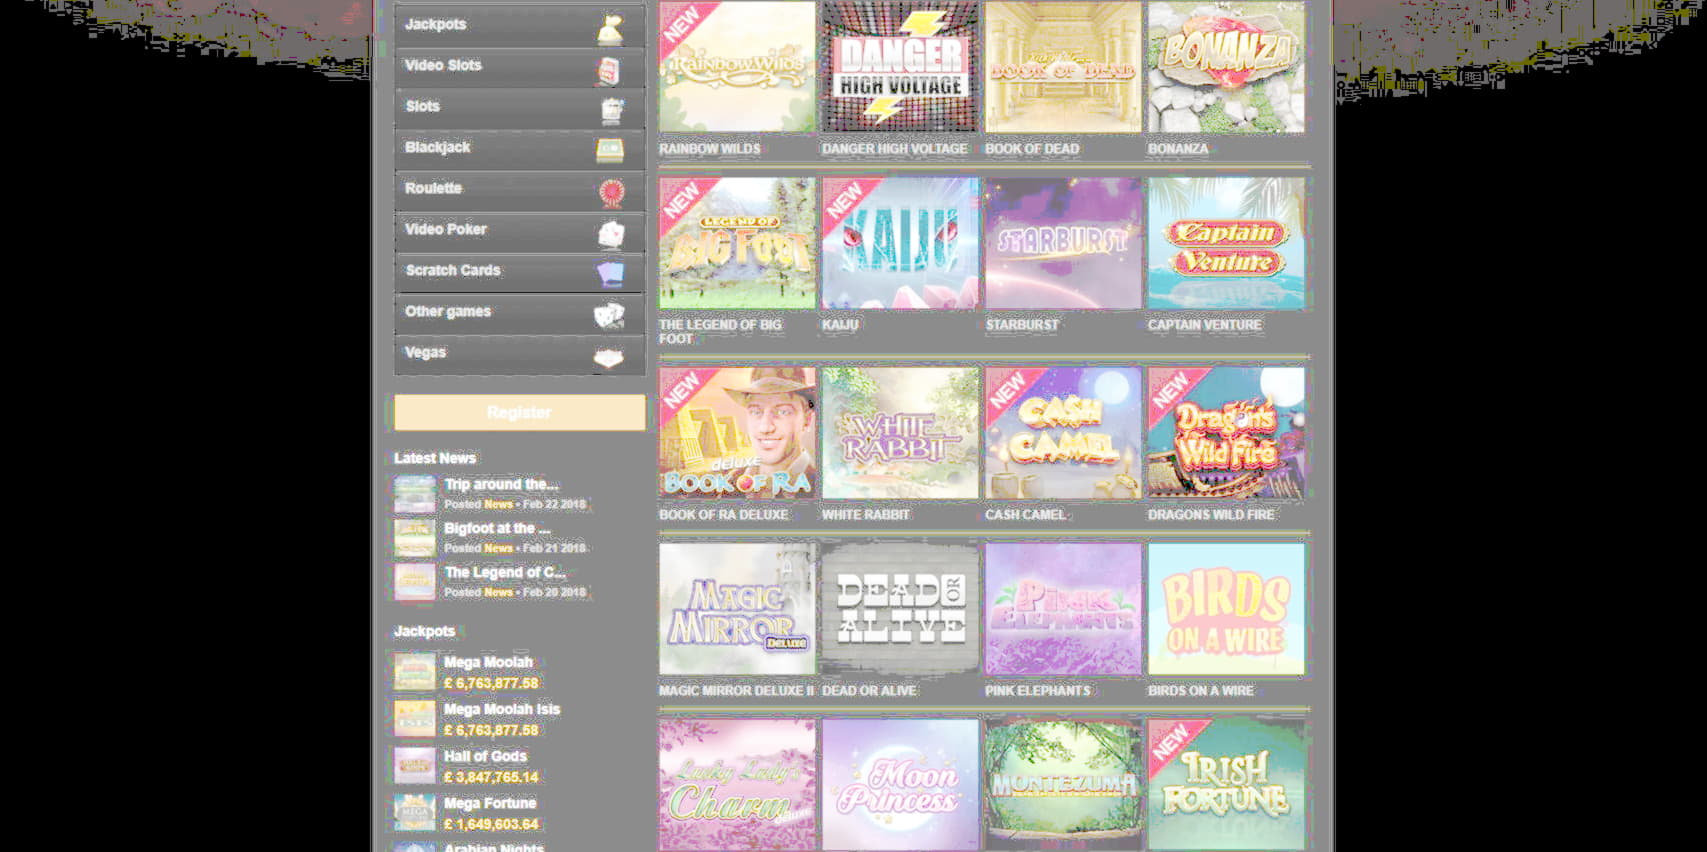This screenshot has height=852, width=1707.
Task: Open the Mega Moolah jackpot link
Action: (x=488, y=662)
